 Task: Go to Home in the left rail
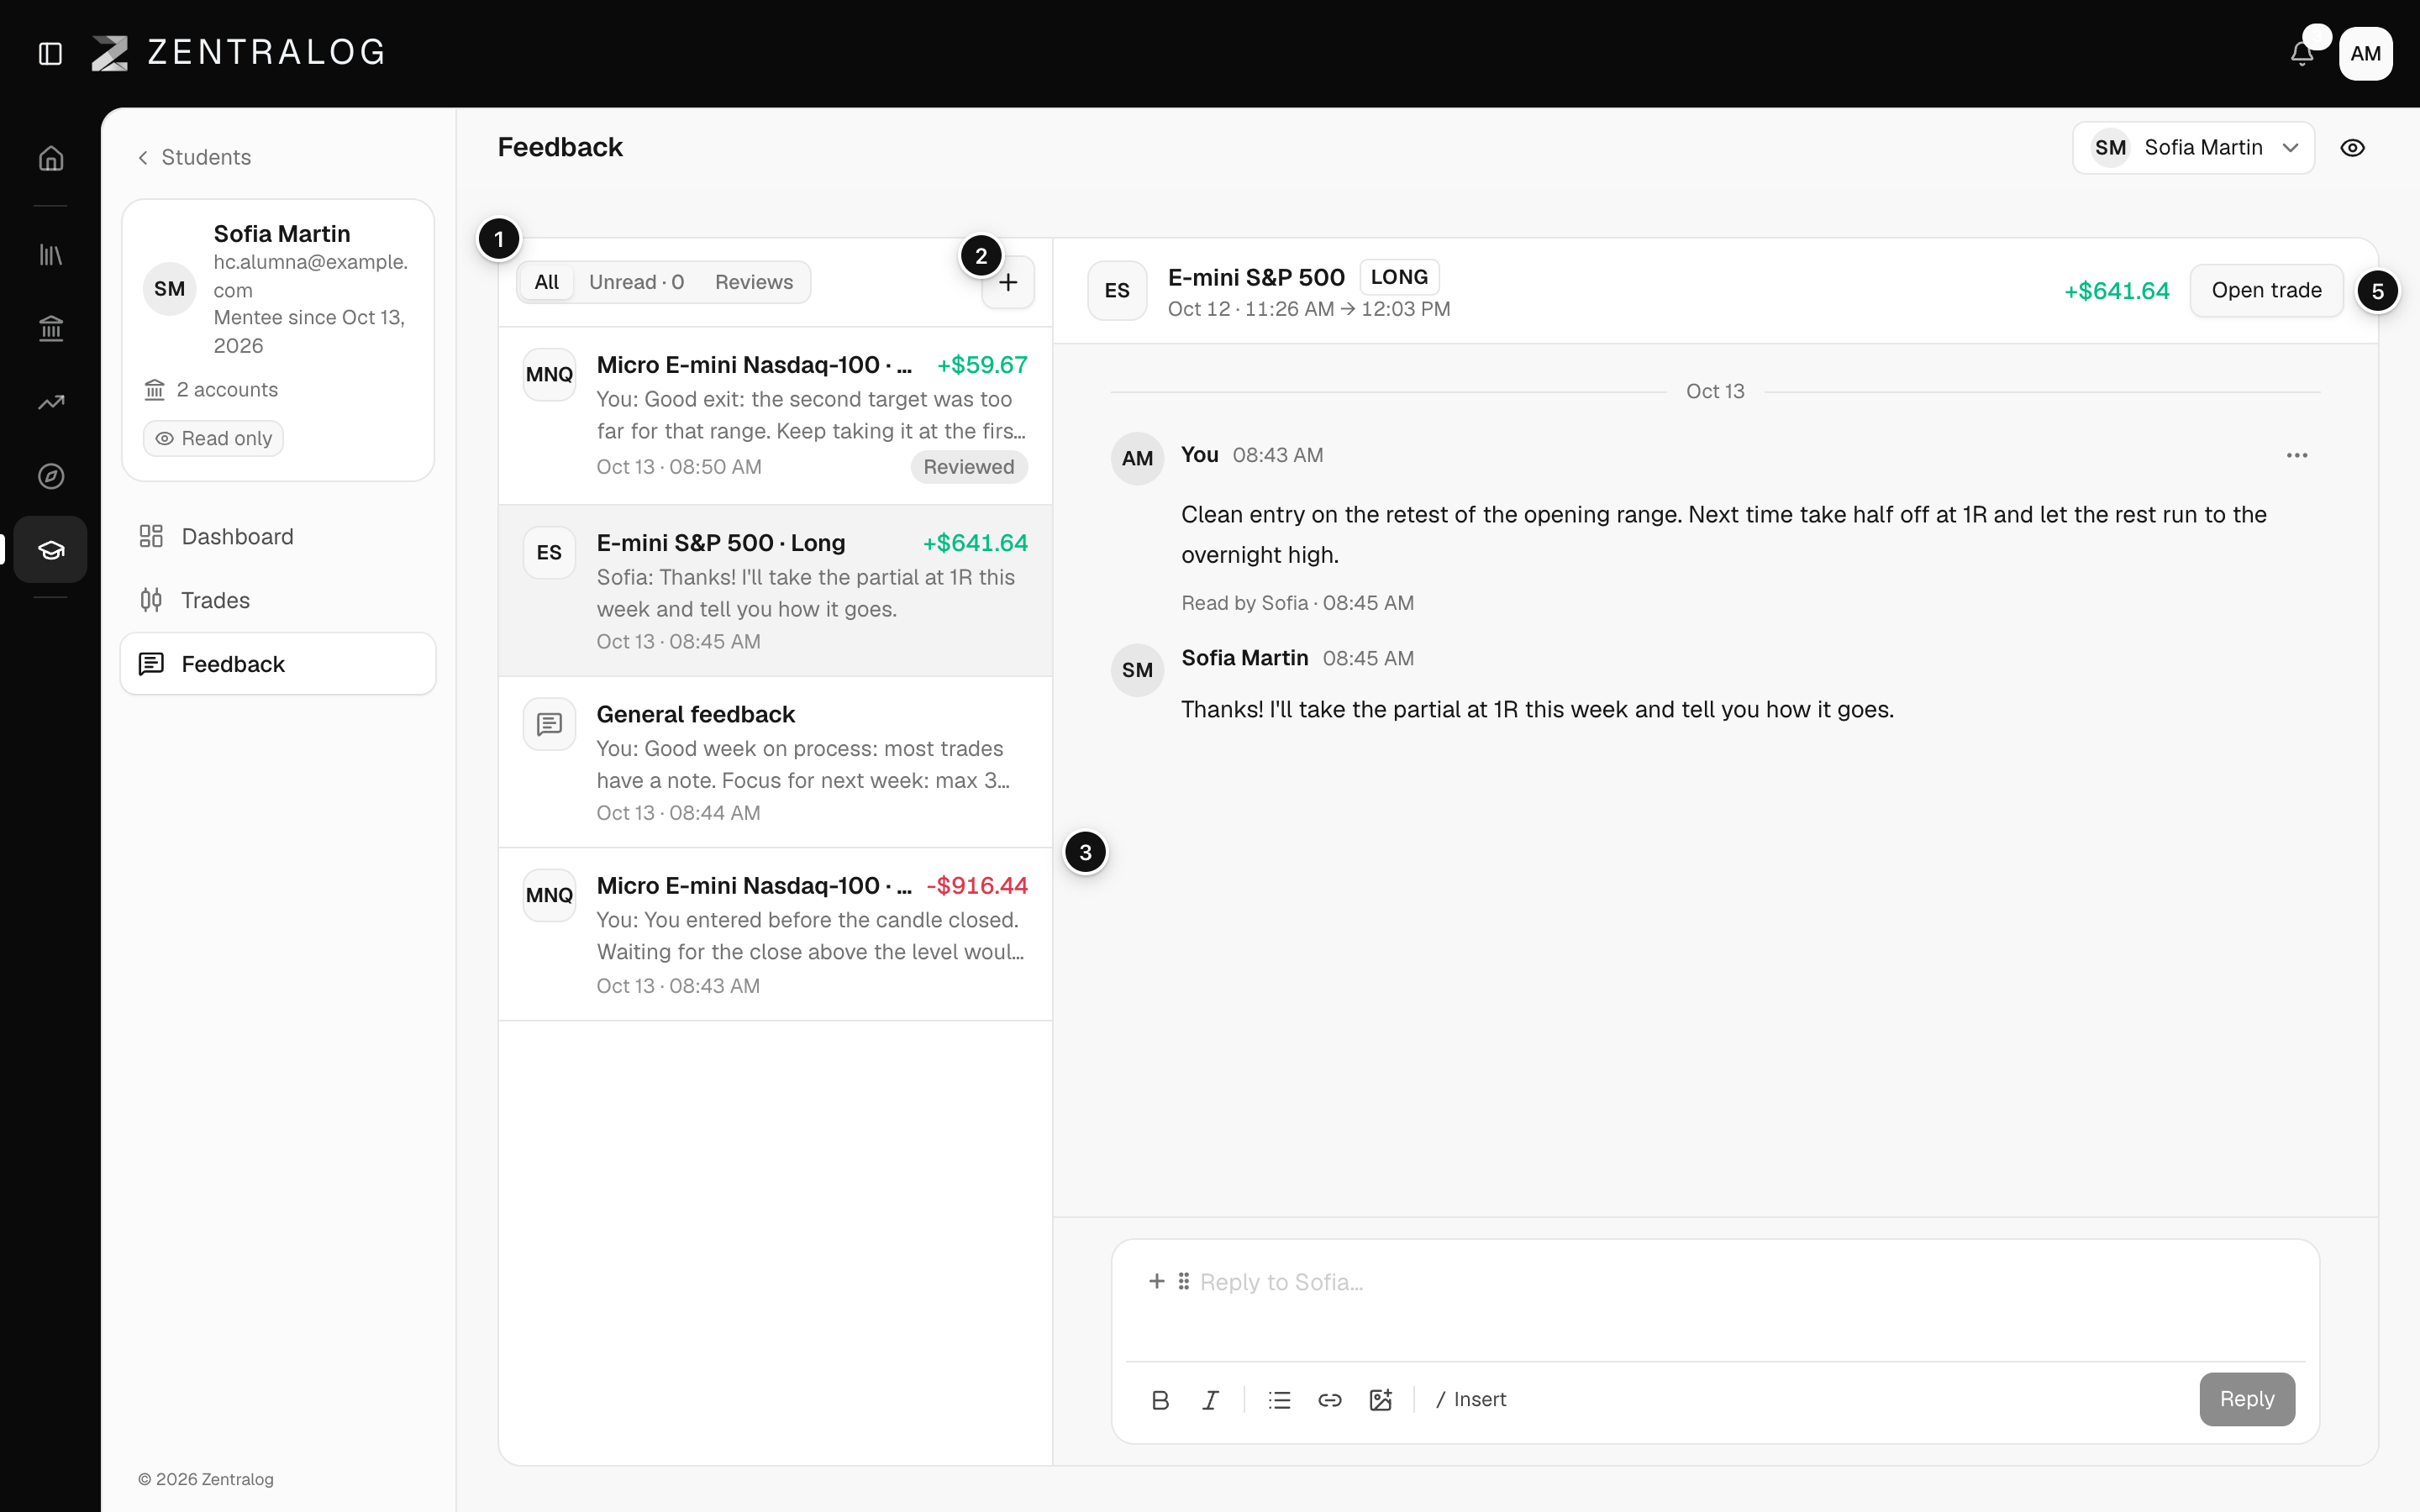tap(51, 158)
